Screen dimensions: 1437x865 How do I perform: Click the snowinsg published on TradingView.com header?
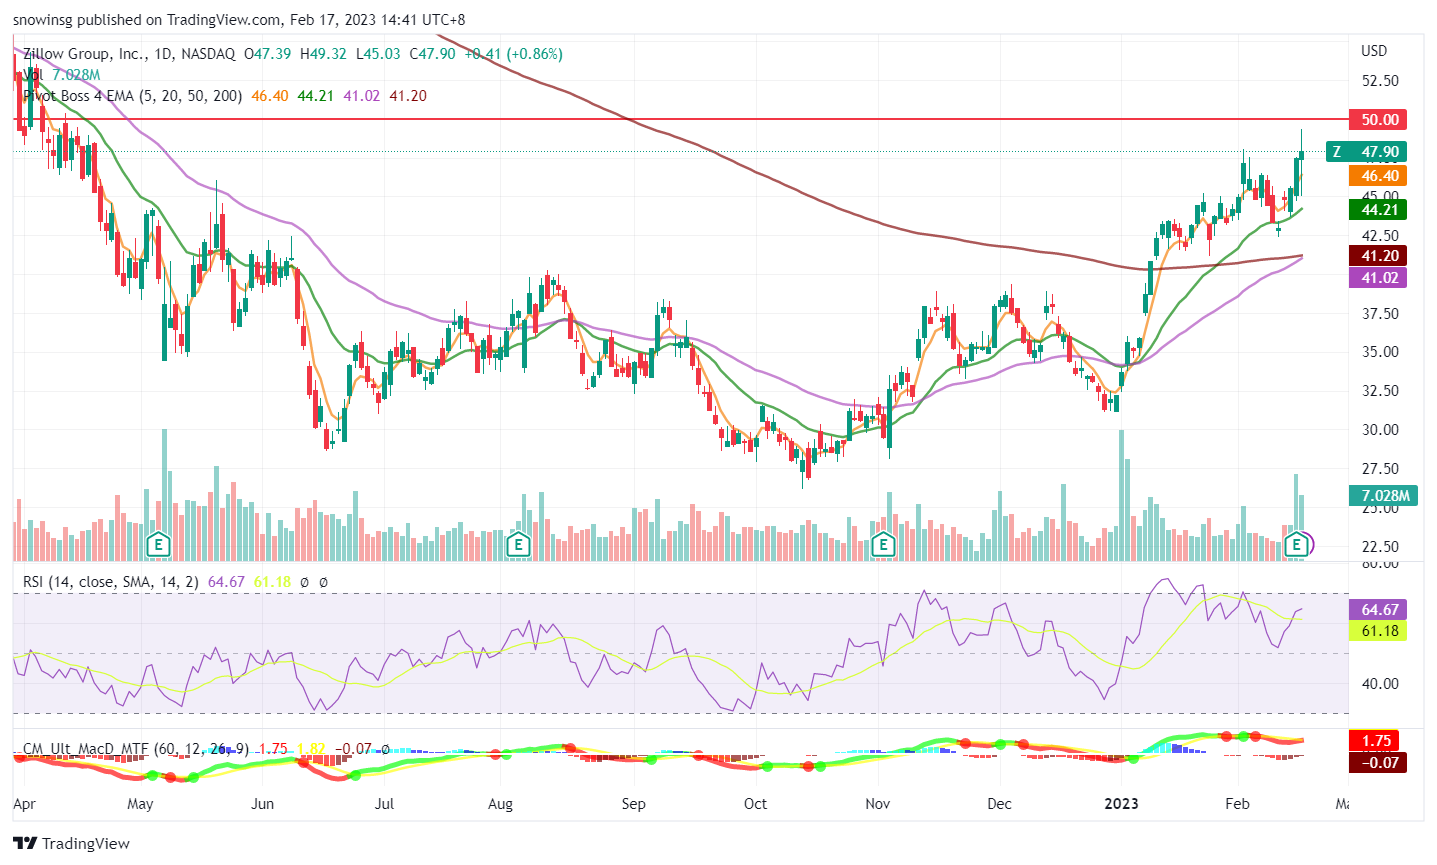point(239,20)
